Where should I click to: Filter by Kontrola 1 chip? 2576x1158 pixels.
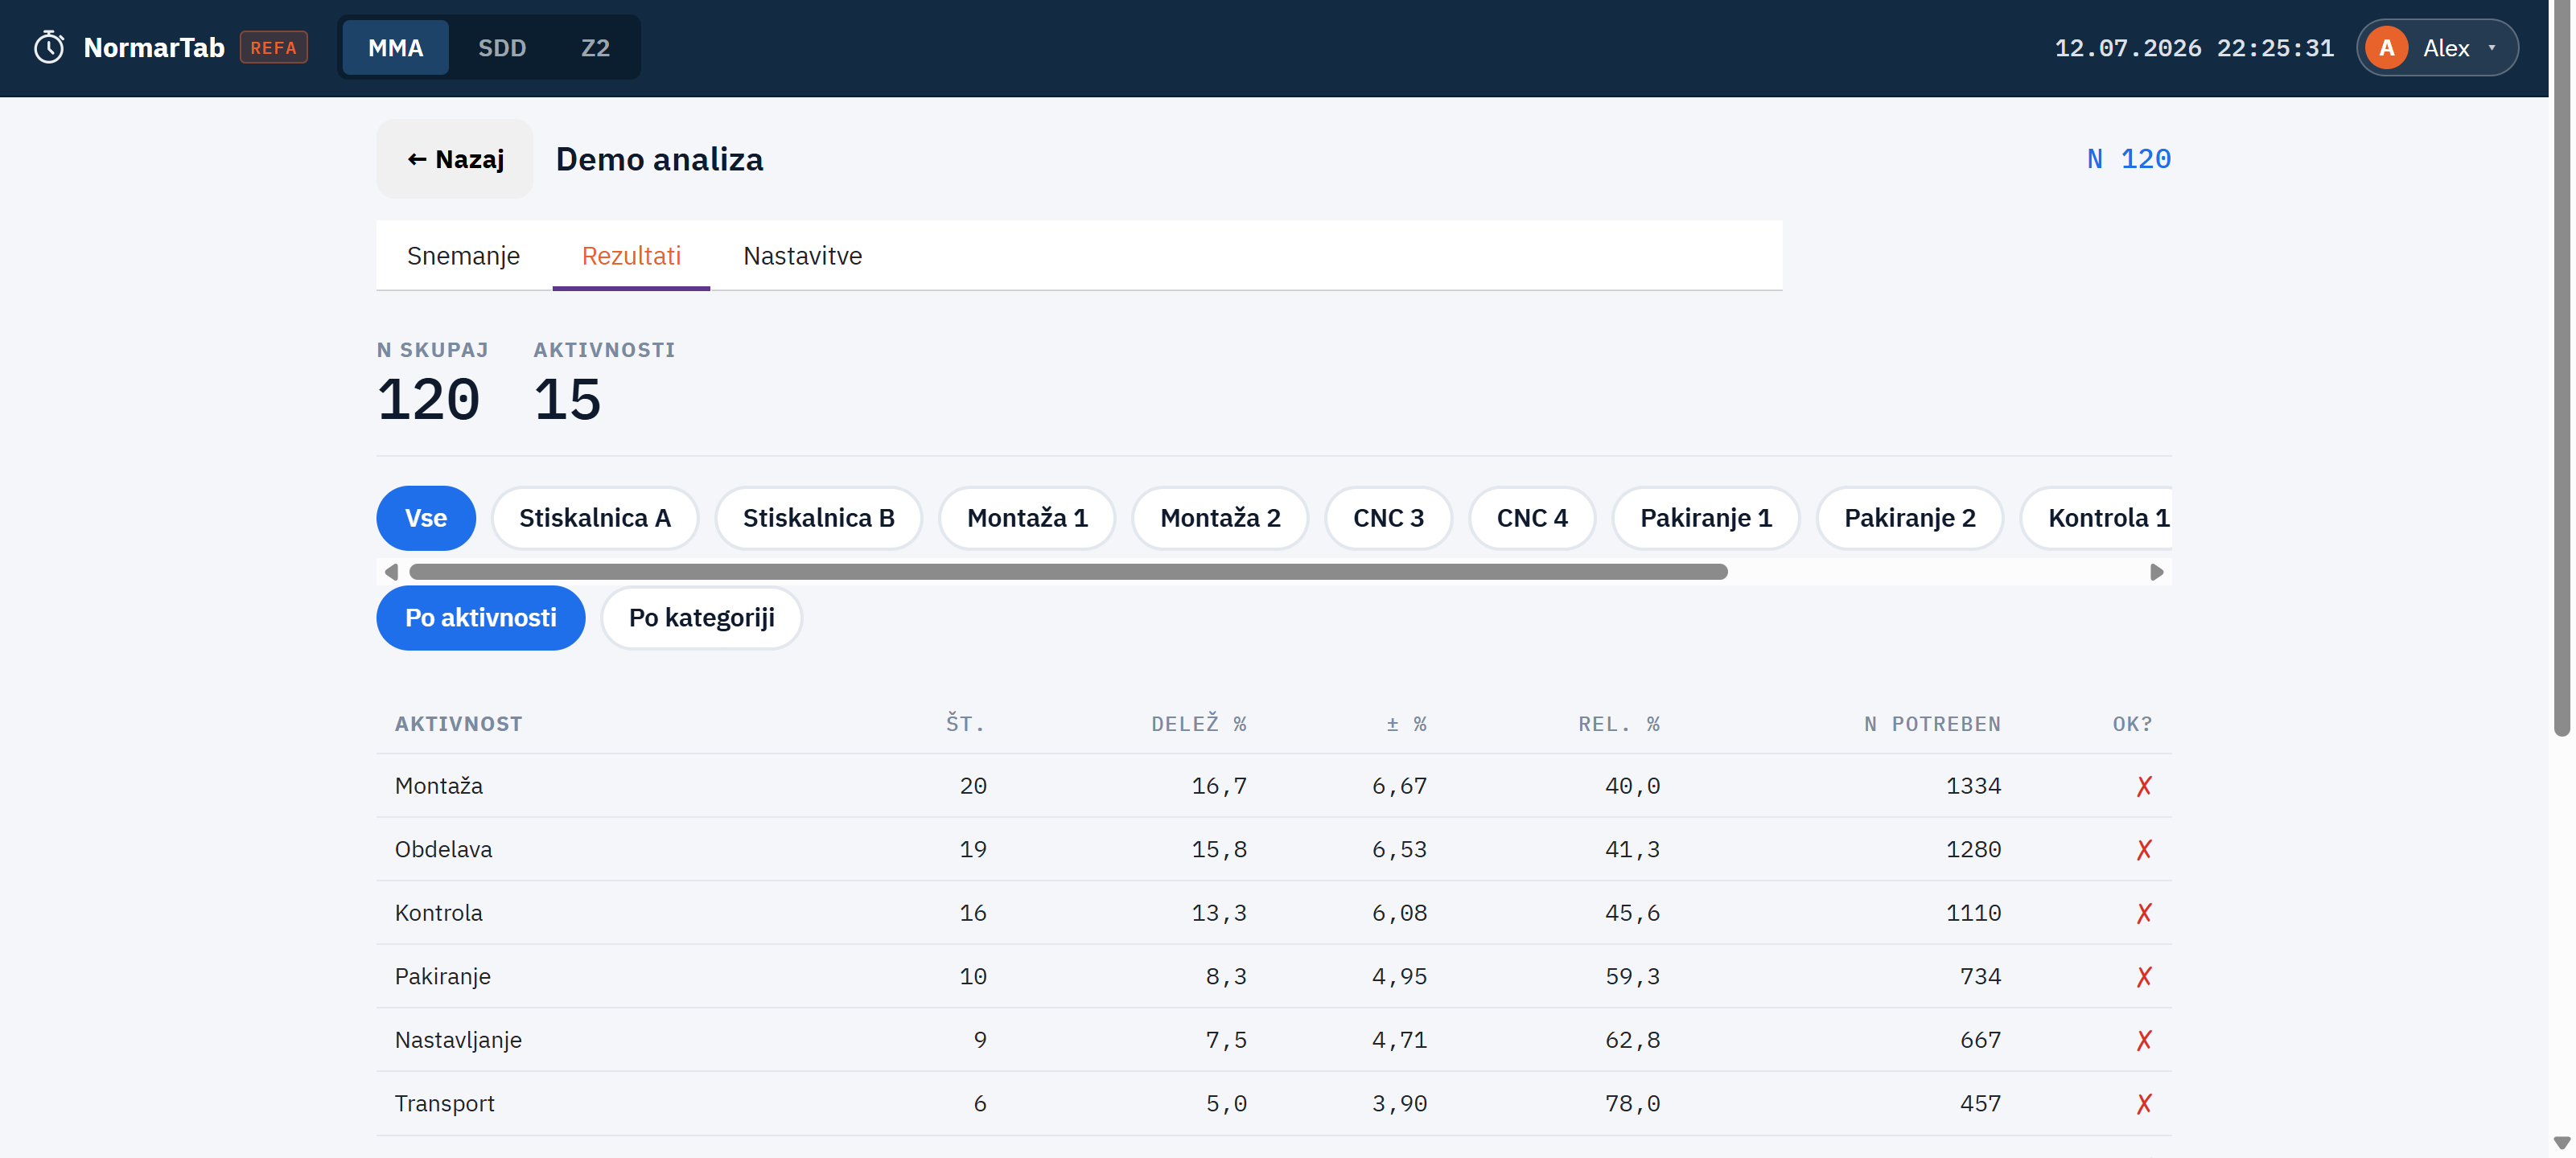pyautogui.click(x=2097, y=518)
